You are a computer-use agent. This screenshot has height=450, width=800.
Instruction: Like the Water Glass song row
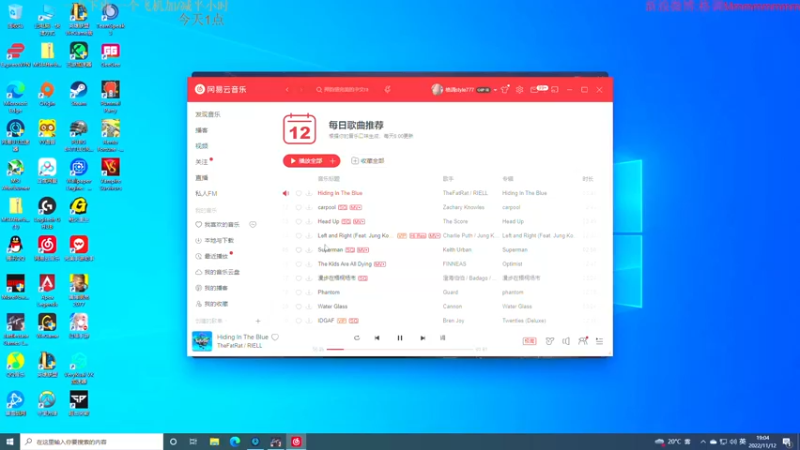tap(299, 307)
